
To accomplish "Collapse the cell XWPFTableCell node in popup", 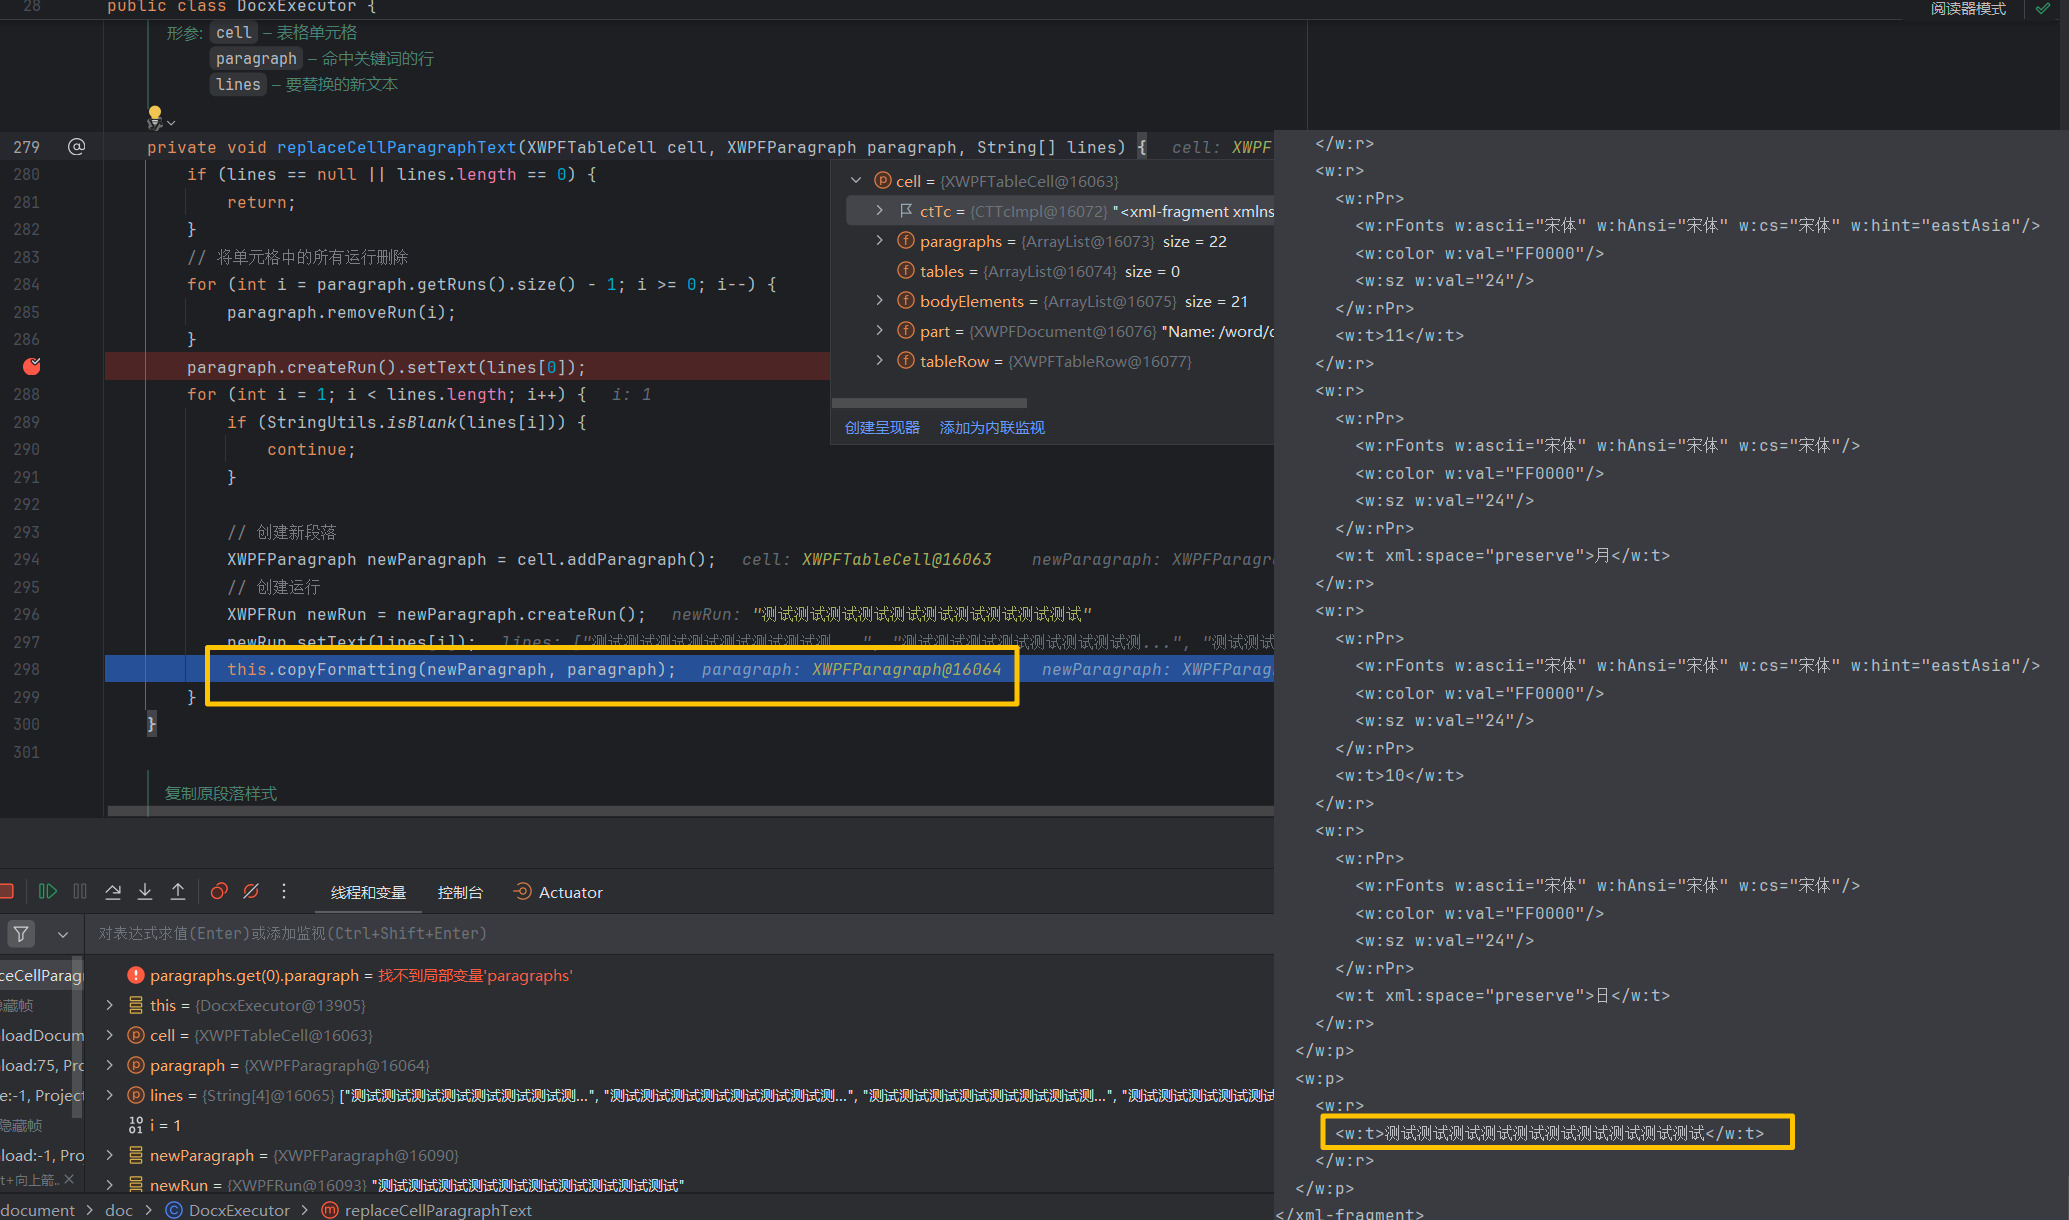I will [x=856, y=181].
